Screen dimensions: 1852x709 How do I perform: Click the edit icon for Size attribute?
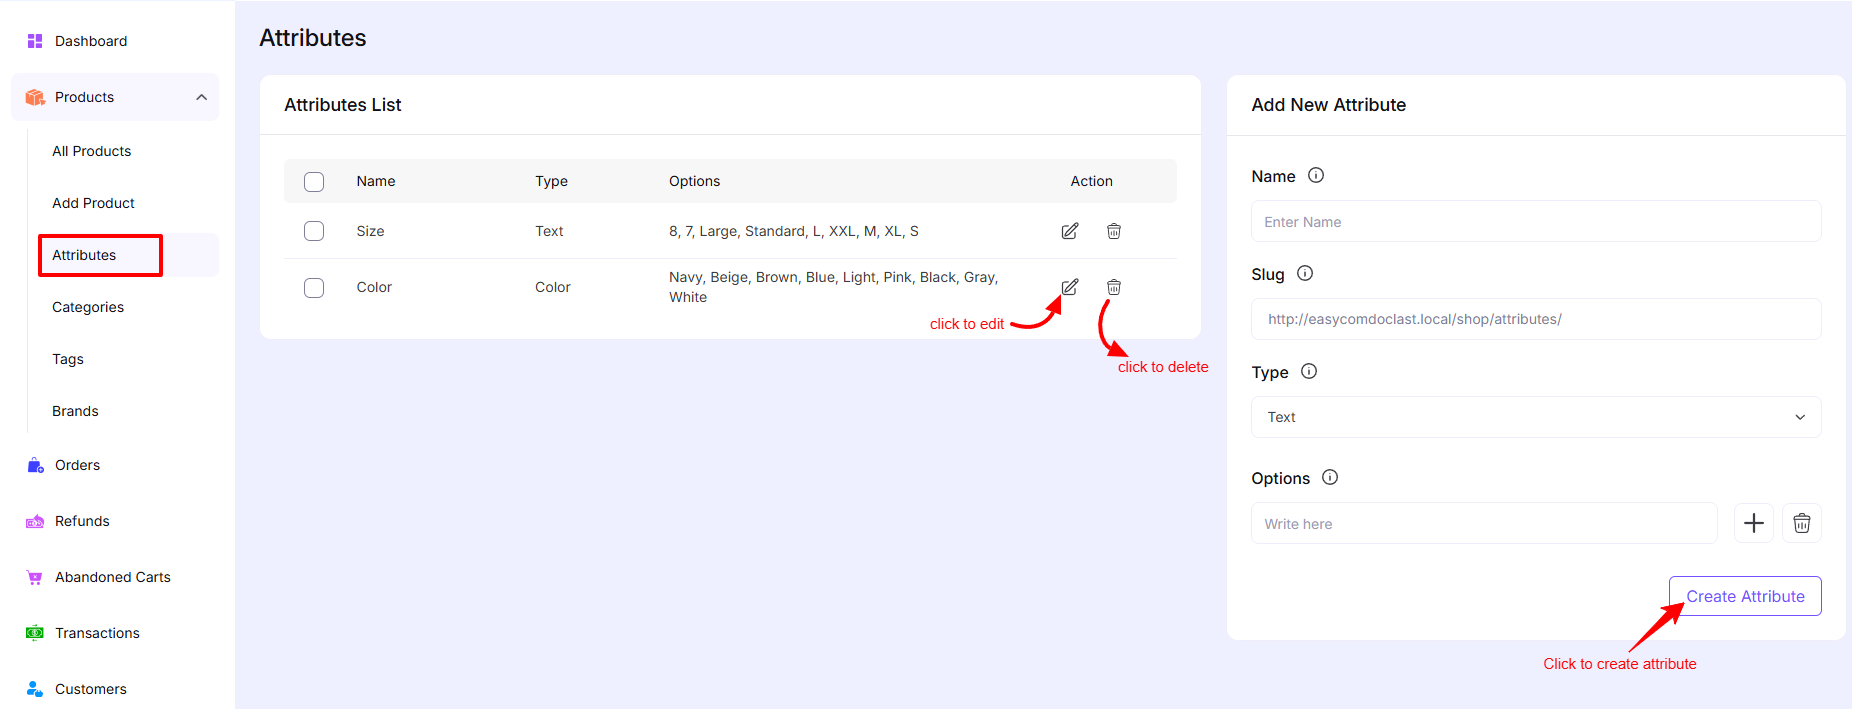(x=1069, y=231)
